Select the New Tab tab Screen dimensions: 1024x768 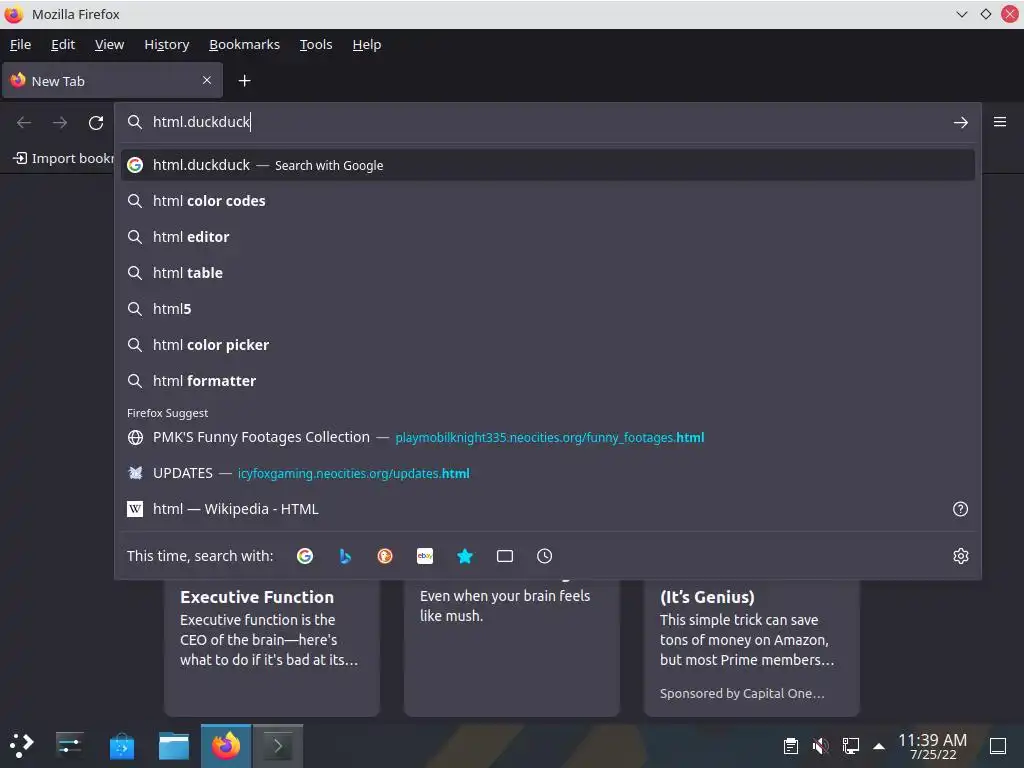tap(112, 80)
